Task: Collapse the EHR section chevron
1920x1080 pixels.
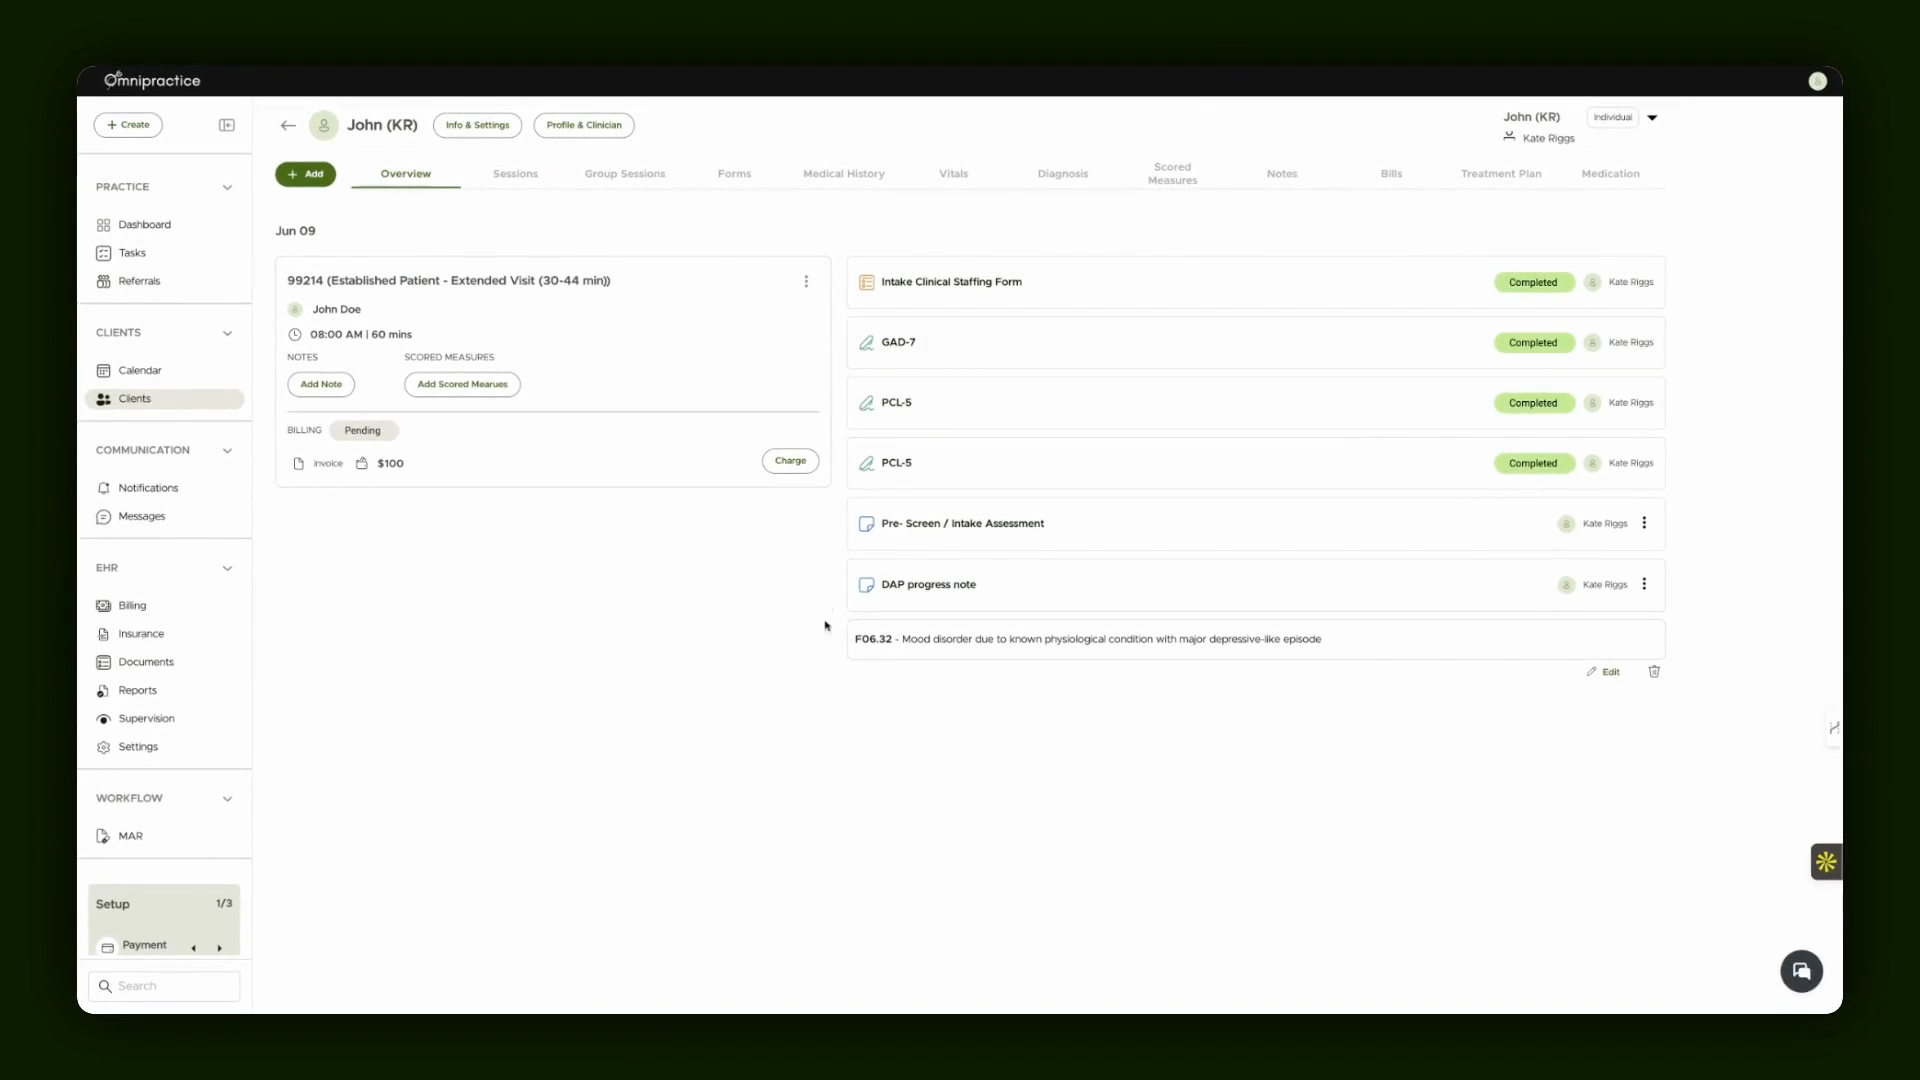Action: [x=227, y=568]
